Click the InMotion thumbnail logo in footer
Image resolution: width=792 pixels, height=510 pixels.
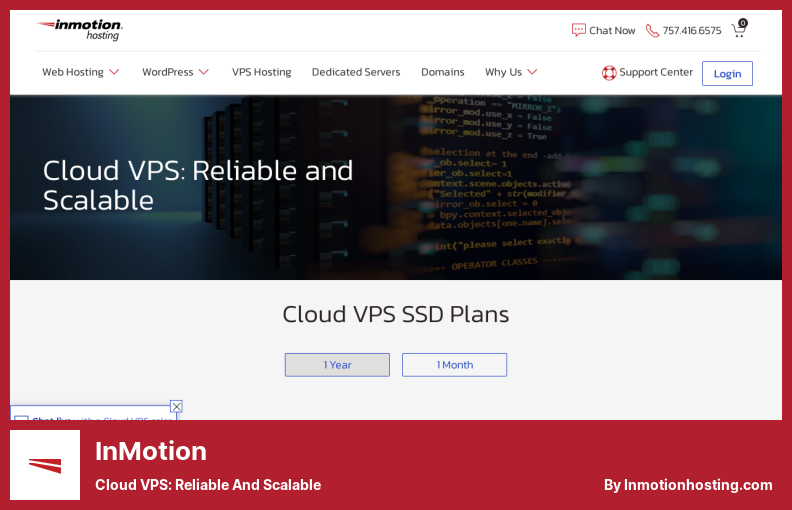[x=45, y=465]
